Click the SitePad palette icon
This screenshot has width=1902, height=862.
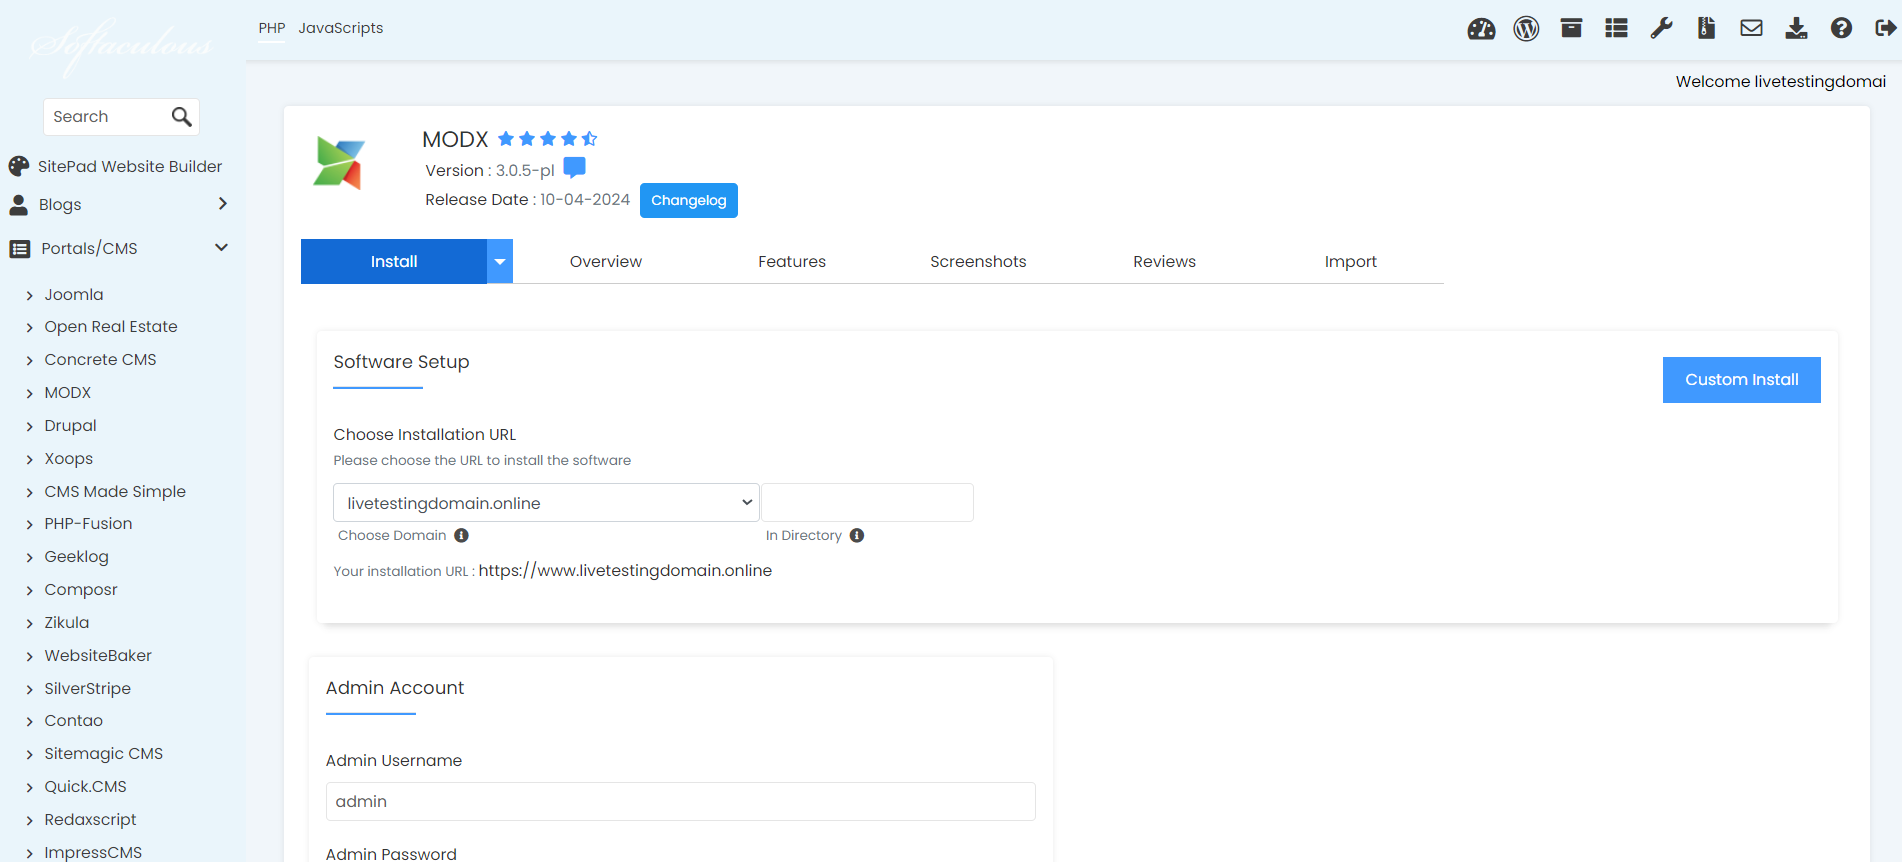click(19, 166)
